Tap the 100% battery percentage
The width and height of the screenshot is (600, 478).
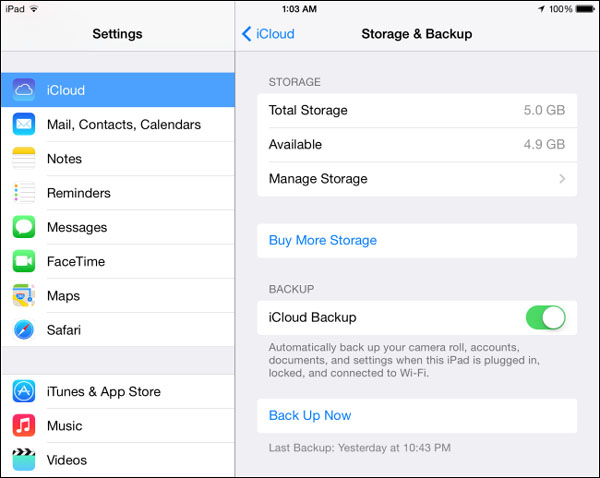(x=561, y=9)
